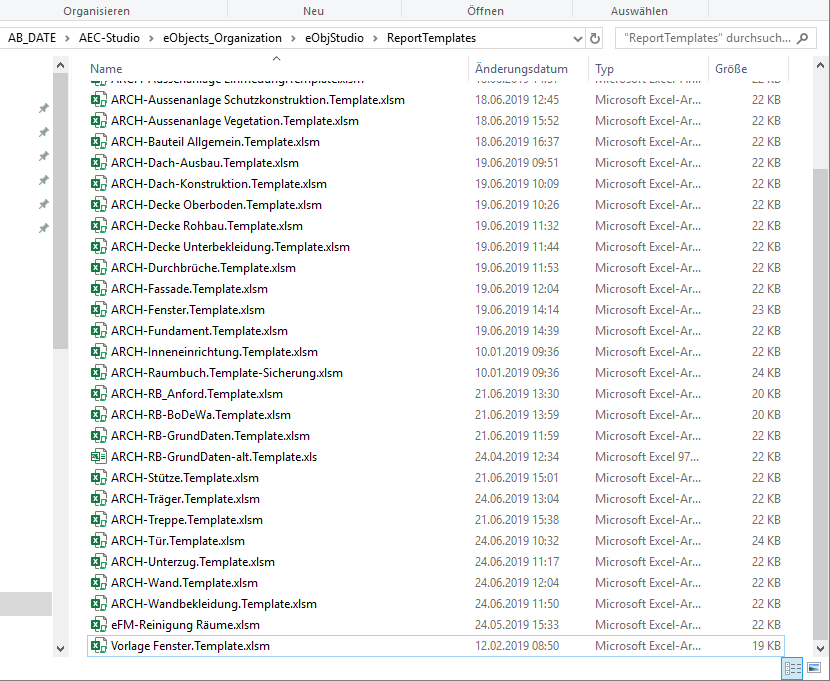
Task: Click Excel icon of ARCH-Dach-Konstruktion file
Action: pyautogui.click(x=98, y=184)
